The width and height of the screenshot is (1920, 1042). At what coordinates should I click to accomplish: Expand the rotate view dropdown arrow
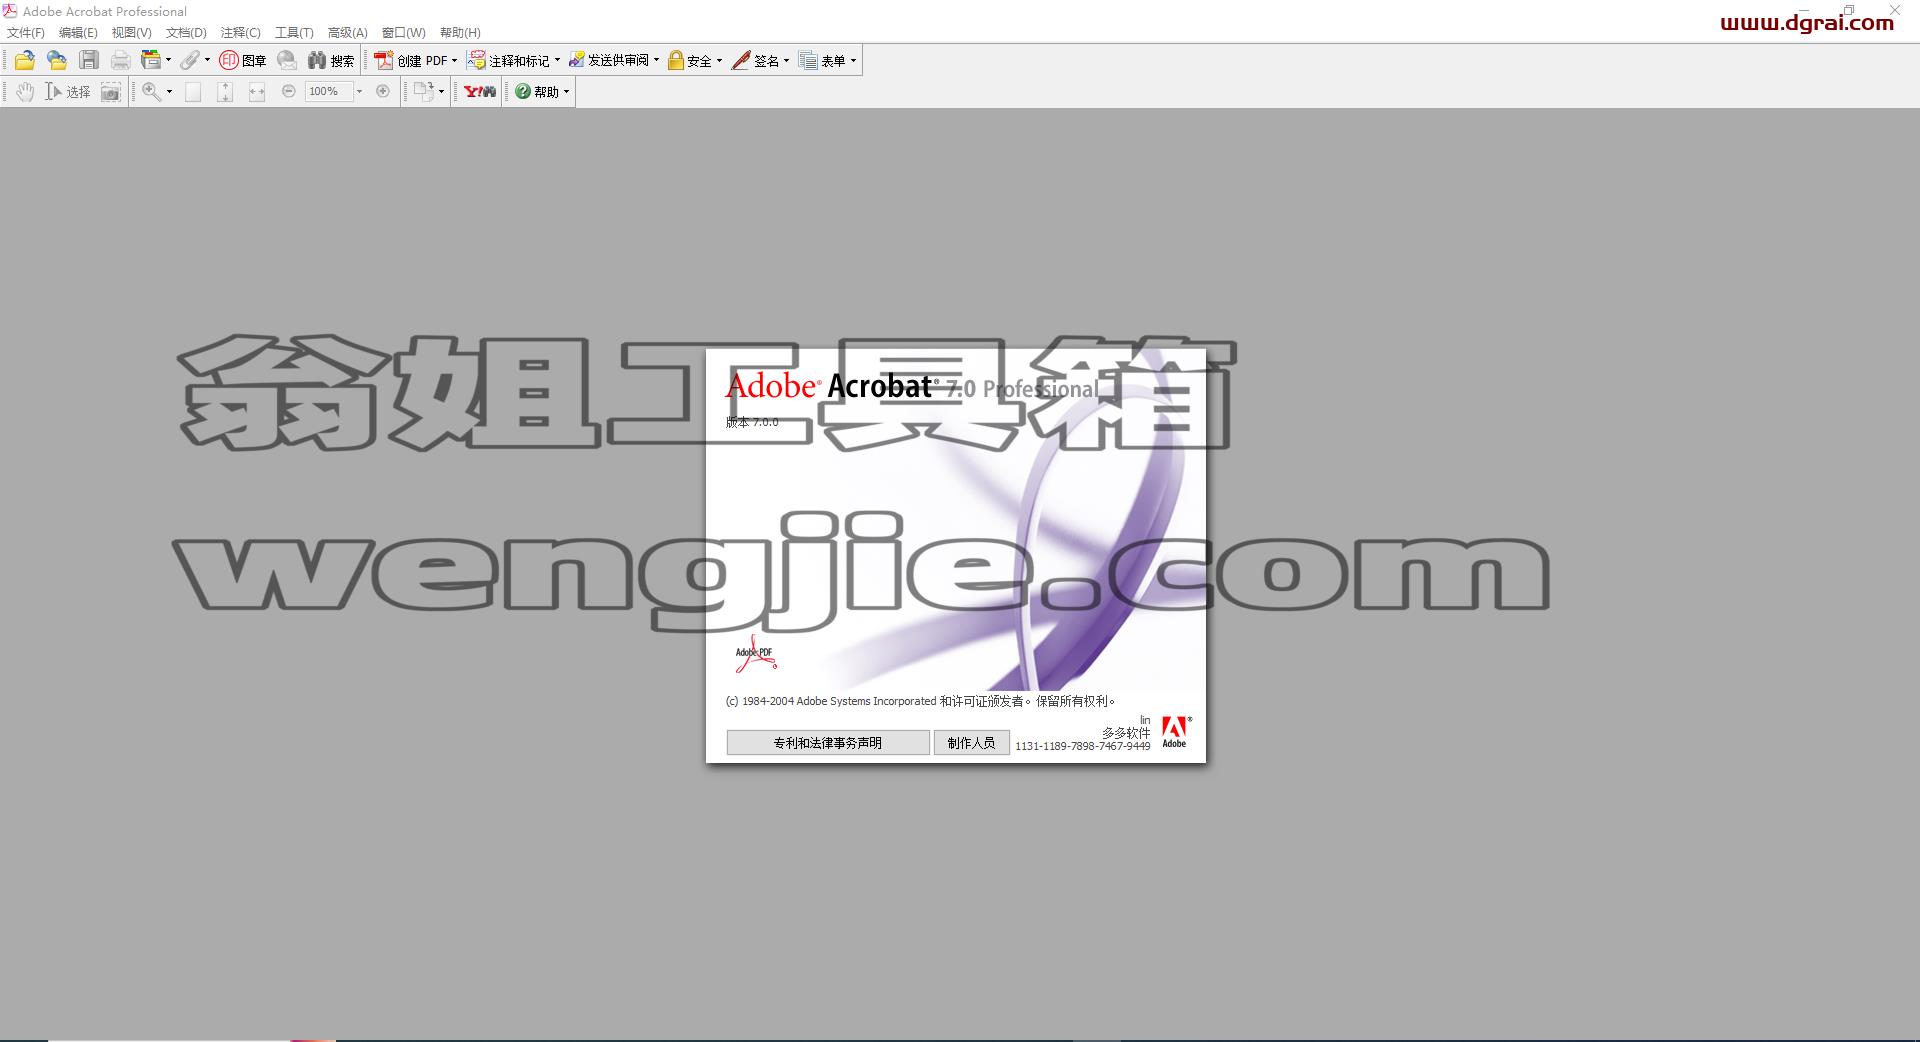pyautogui.click(x=441, y=92)
